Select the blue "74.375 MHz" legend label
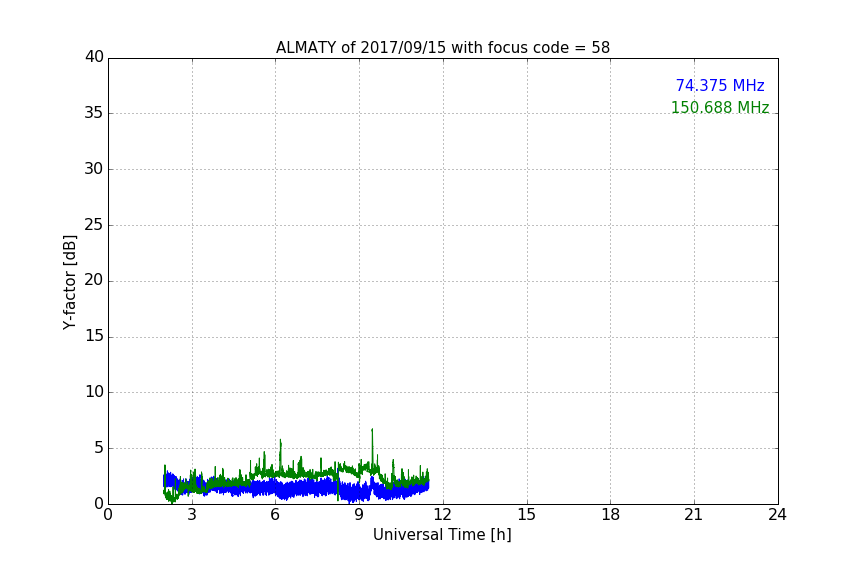864x576 pixels. 720,86
